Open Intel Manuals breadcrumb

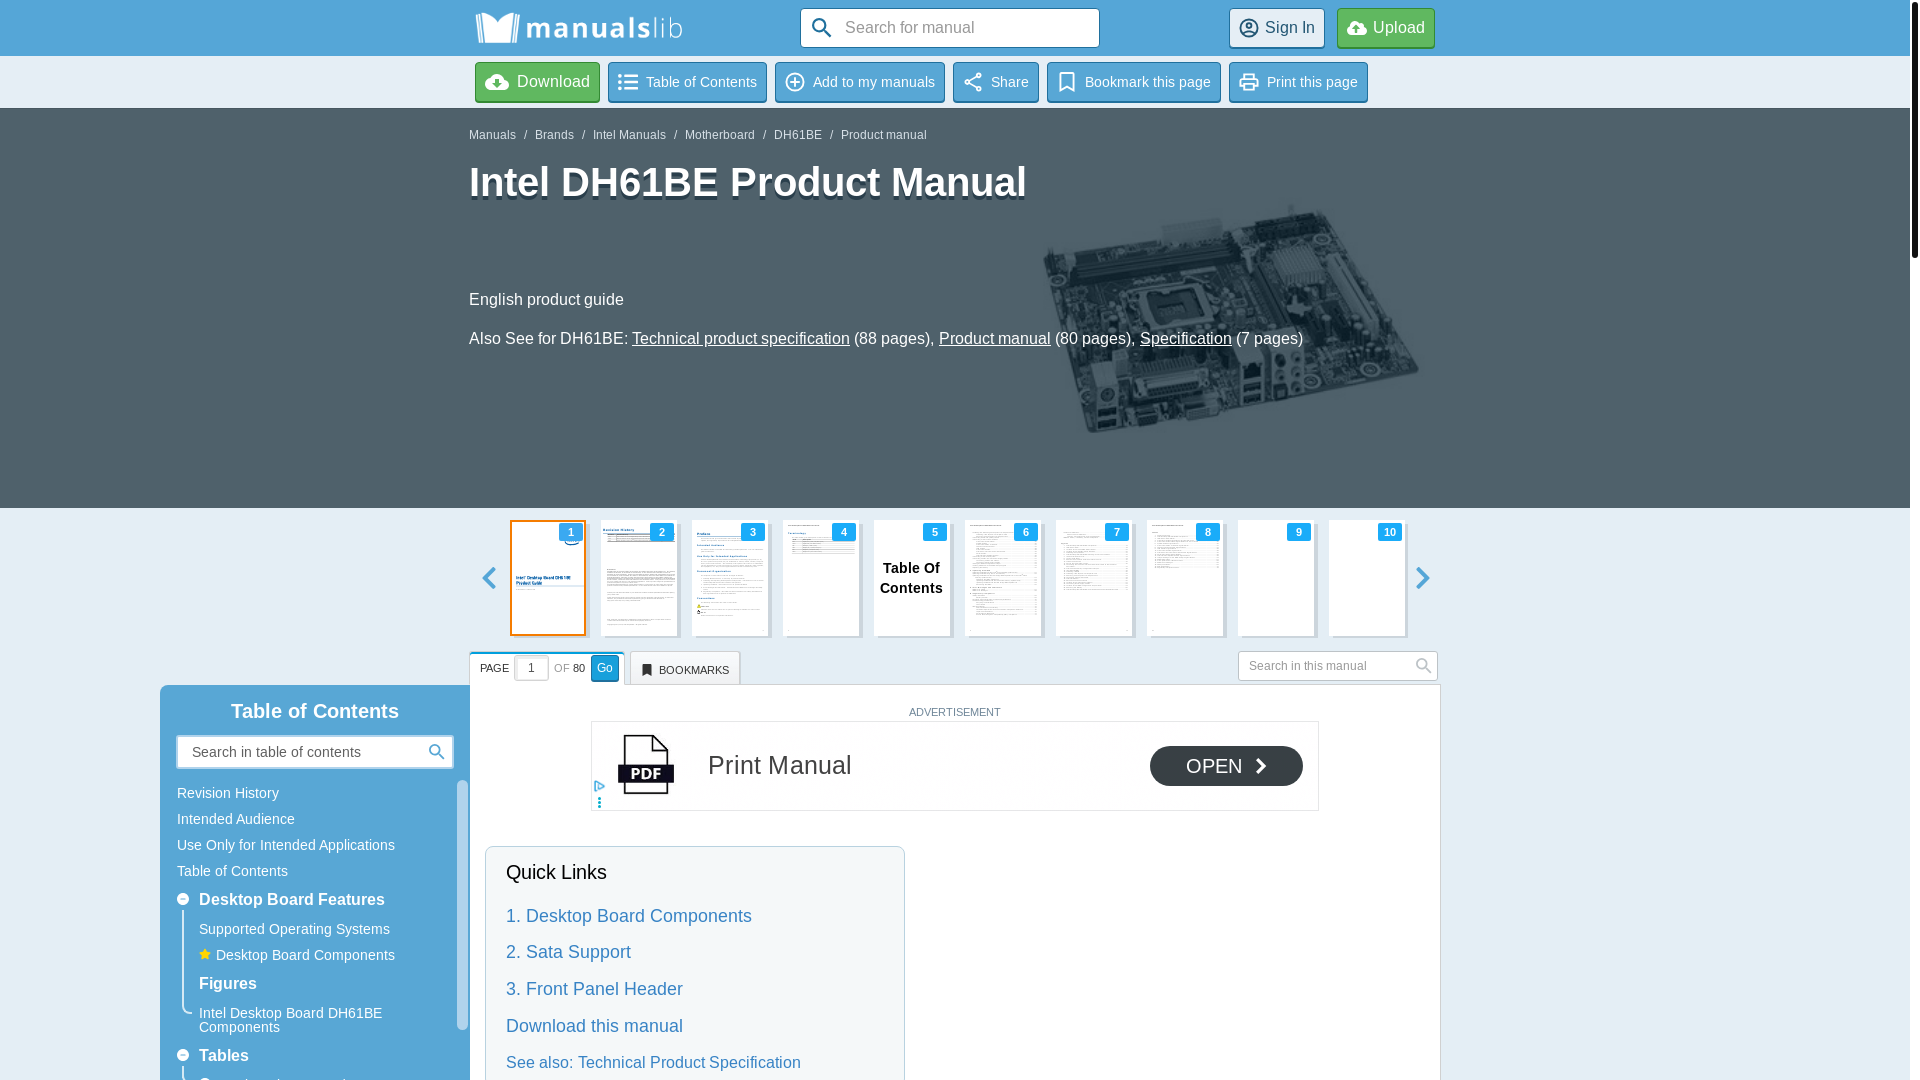point(629,135)
